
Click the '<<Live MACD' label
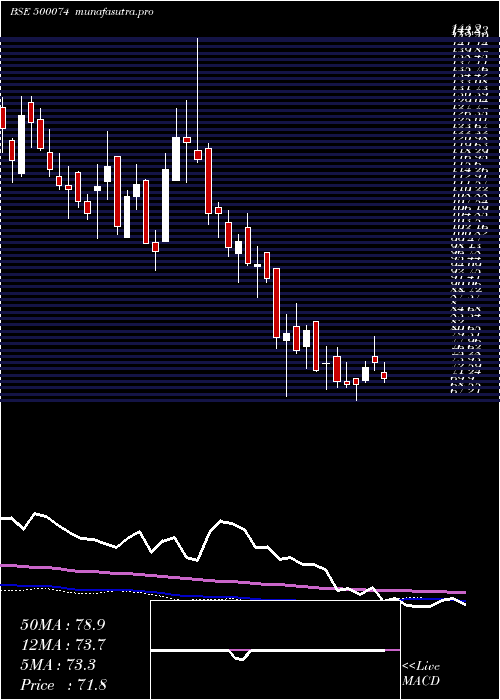(421, 674)
